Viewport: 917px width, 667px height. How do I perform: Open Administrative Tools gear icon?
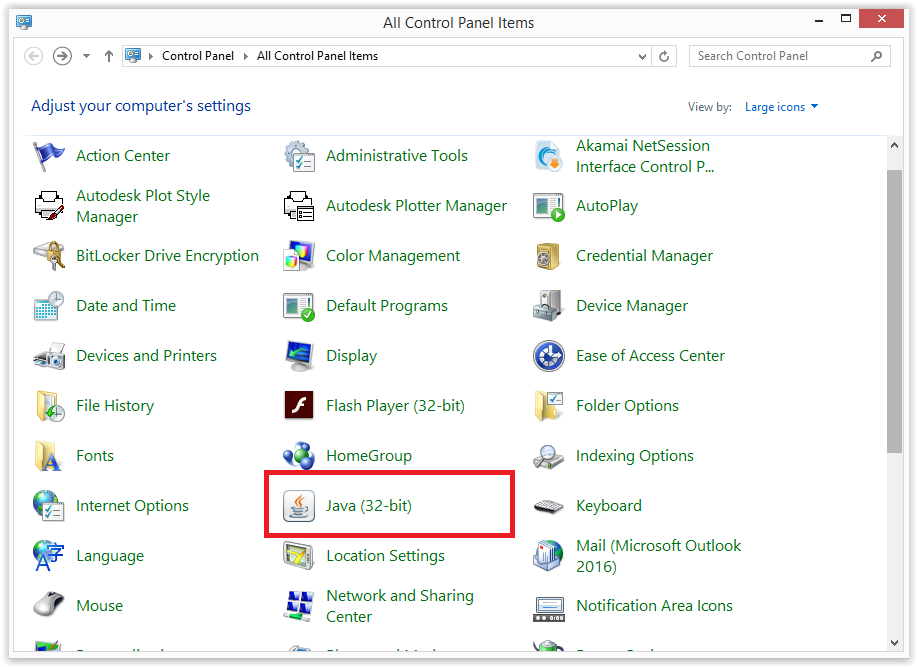pos(299,156)
